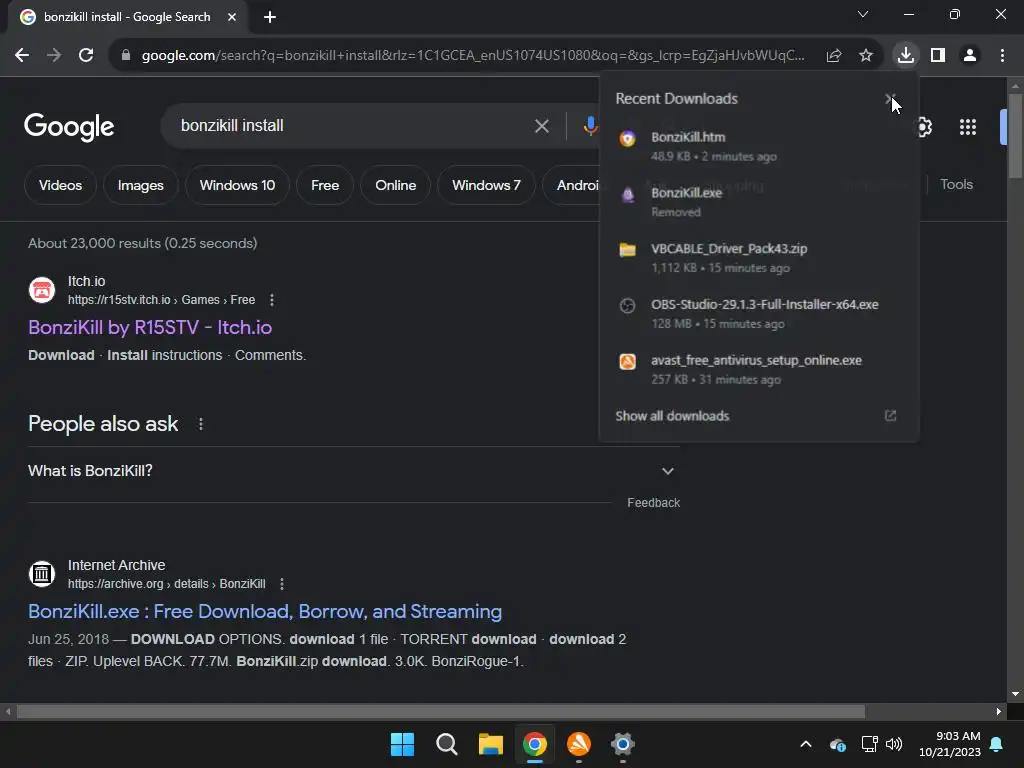Close the bonzikill install tab
Image resolution: width=1024 pixels, height=768 pixels.
232,17
